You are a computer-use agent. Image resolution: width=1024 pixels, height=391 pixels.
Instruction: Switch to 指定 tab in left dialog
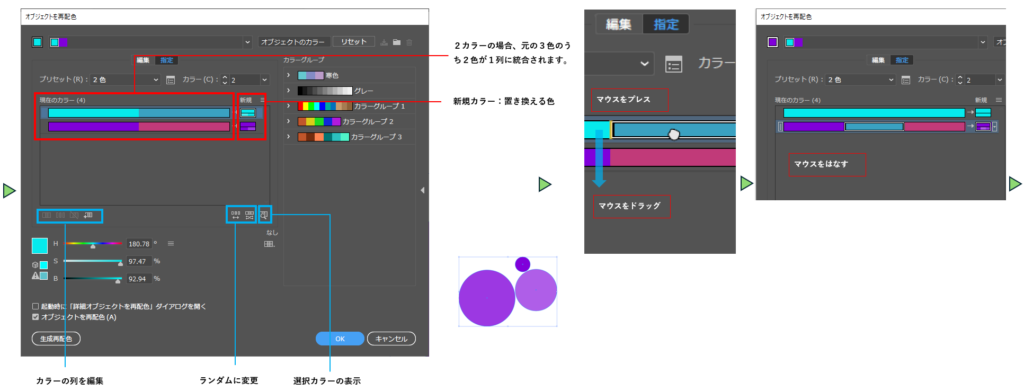pos(166,60)
